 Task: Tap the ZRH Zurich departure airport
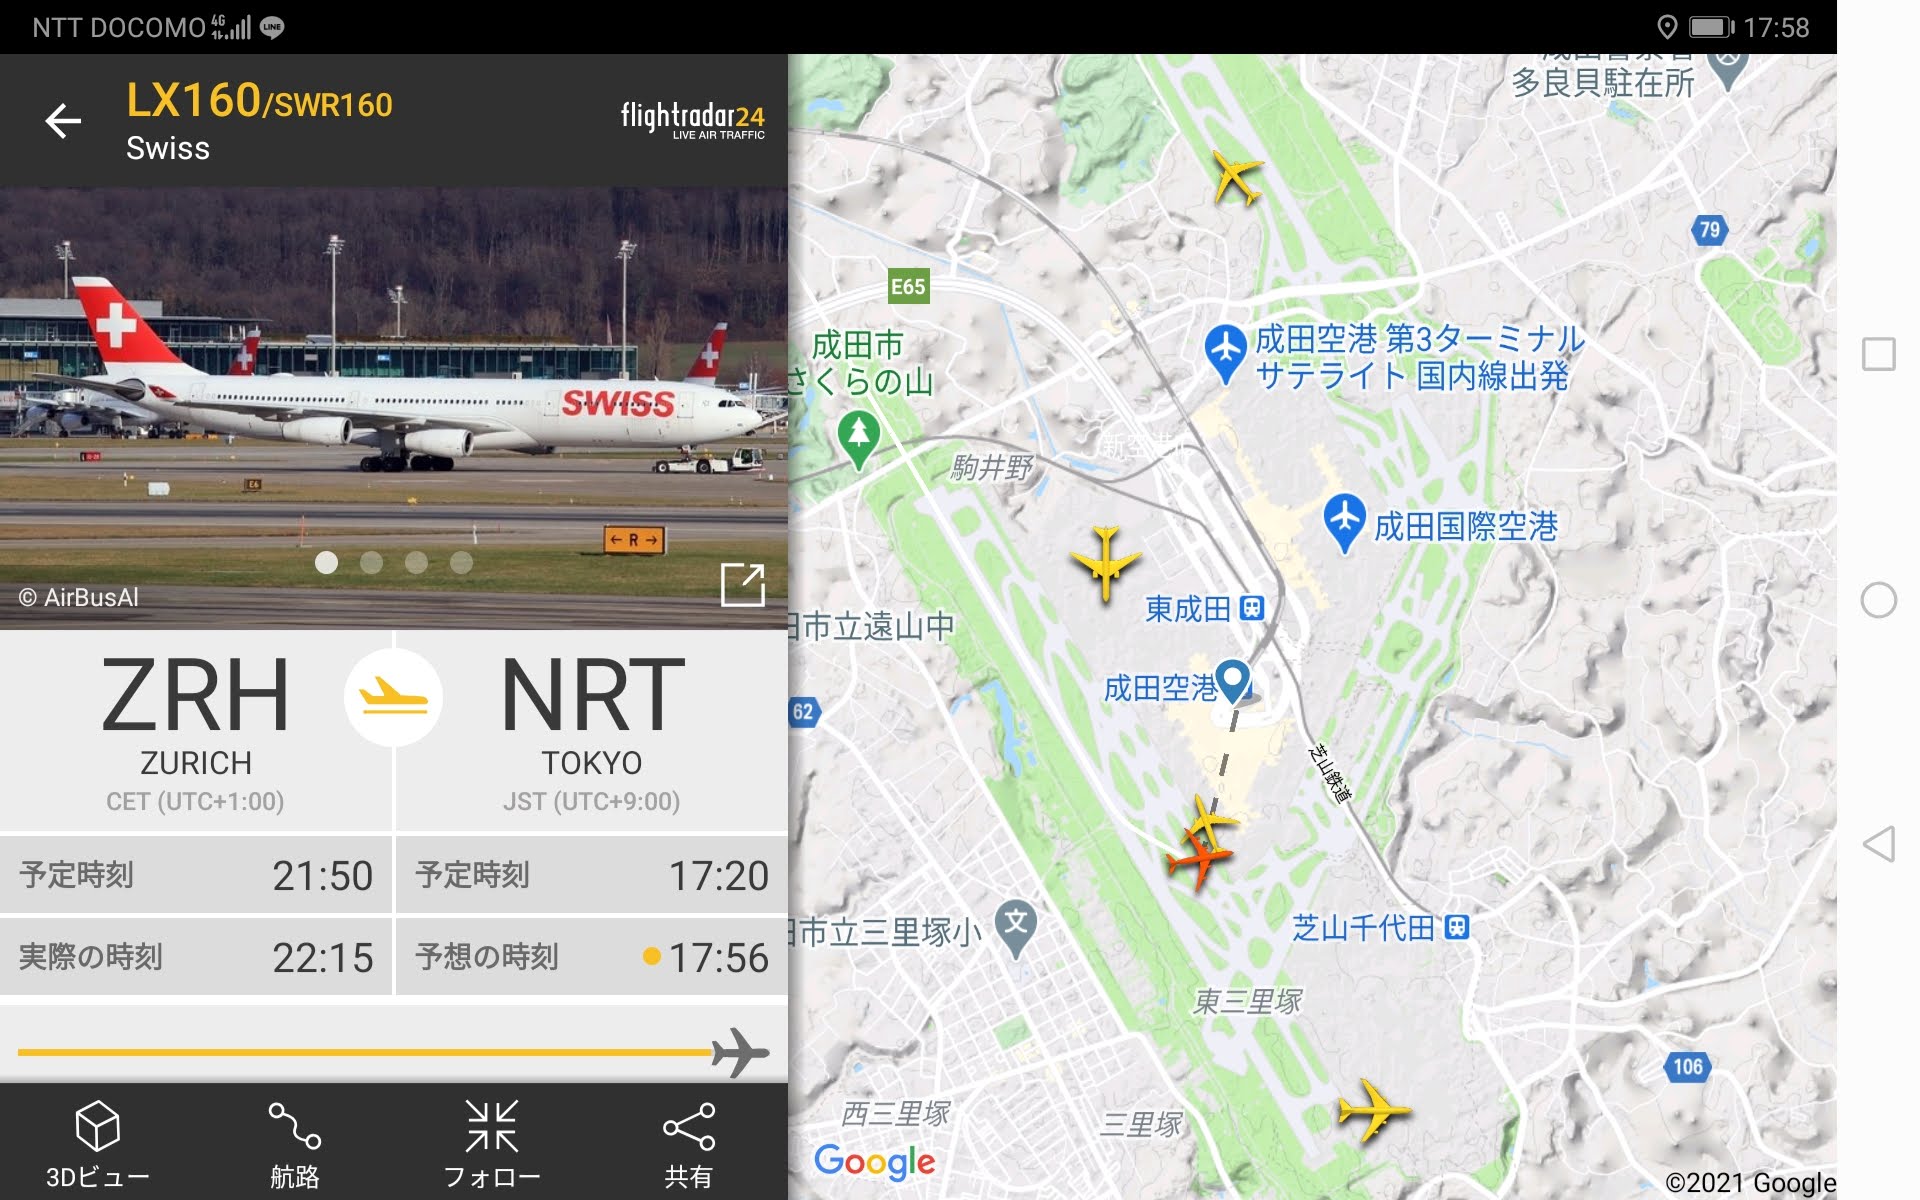[196, 732]
